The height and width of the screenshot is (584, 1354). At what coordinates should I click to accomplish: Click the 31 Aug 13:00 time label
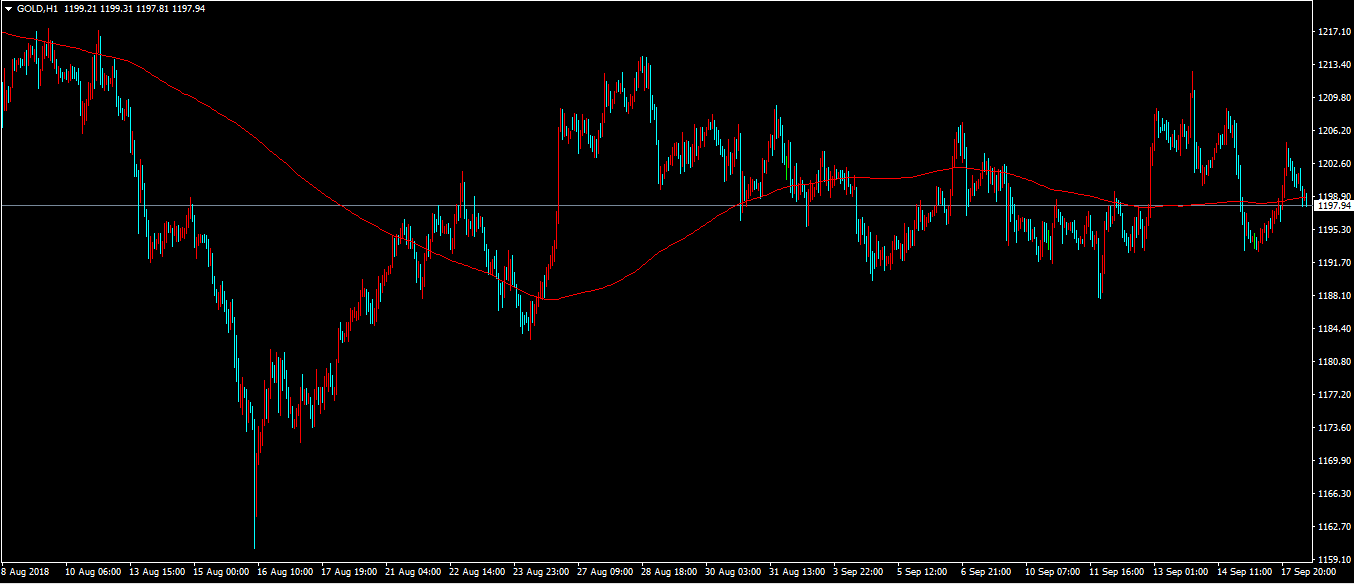(797, 573)
